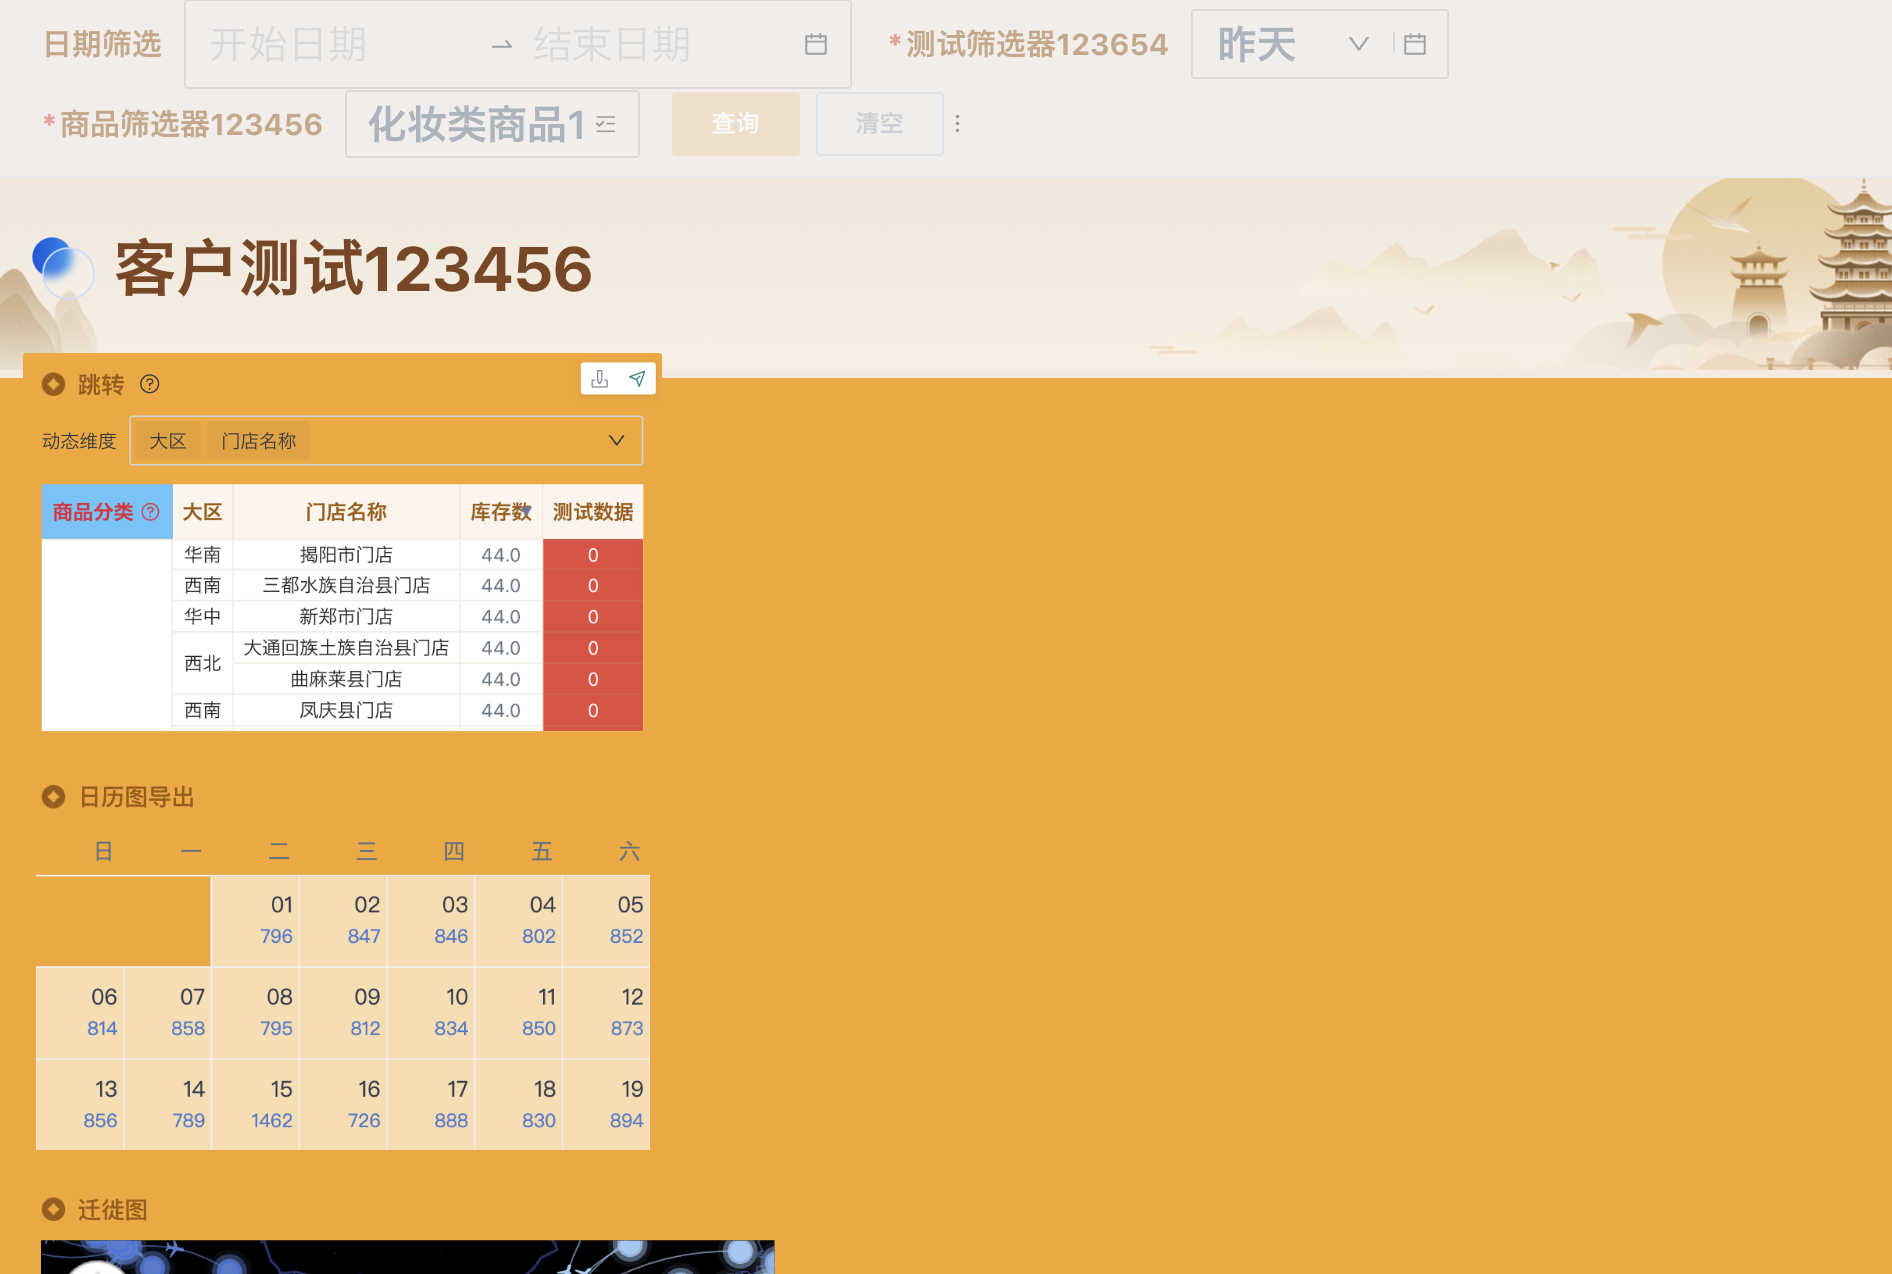Open the calendar icon in the date range filter
Screen dimensions: 1892x1274
(x=815, y=44)
